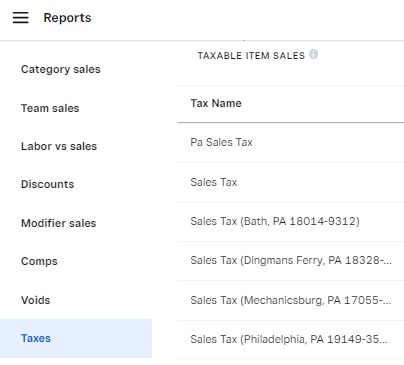The height and width of the screenshot is (365, 404).
Task: Open the Modifier sales report
Action: [x=59, y=223]
